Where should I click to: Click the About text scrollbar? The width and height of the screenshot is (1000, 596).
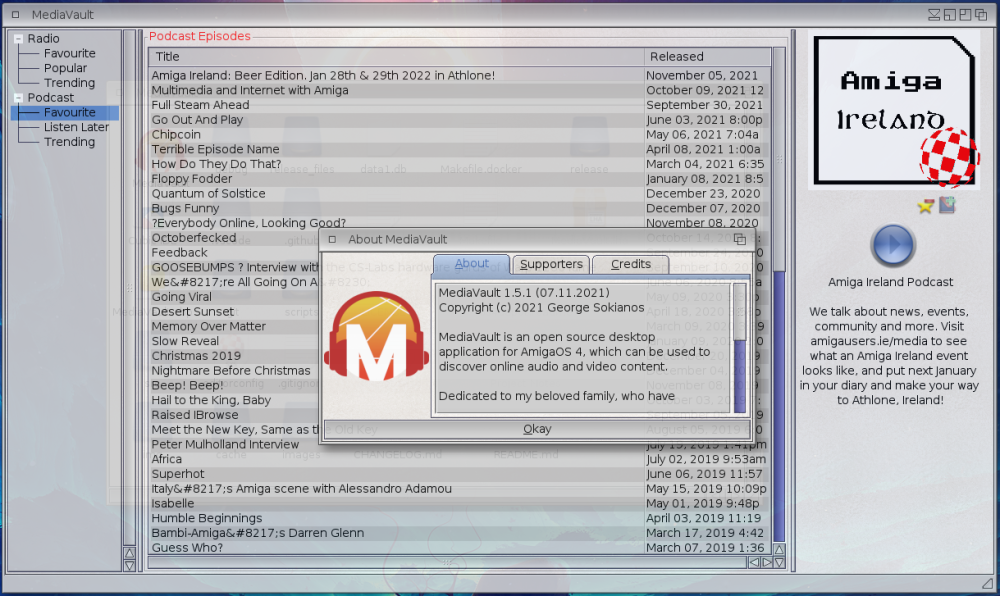coord(739,349)
